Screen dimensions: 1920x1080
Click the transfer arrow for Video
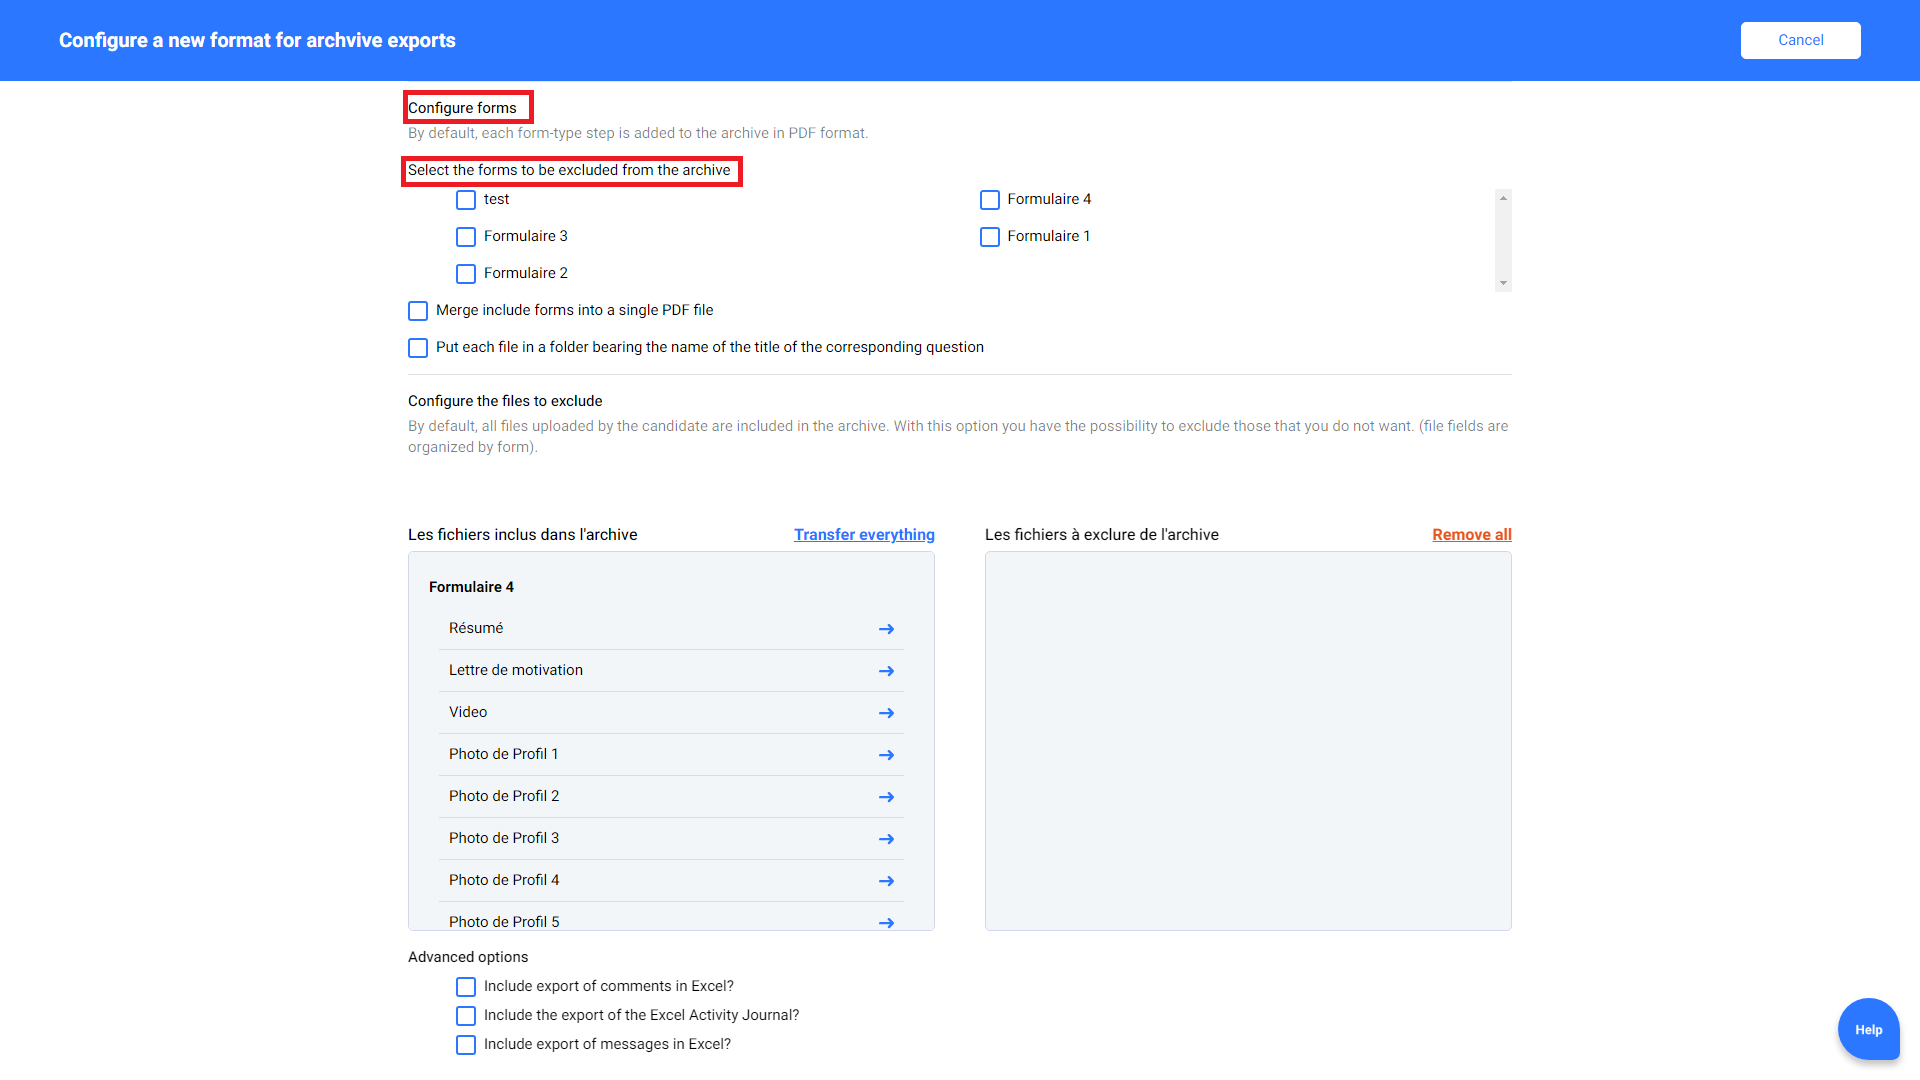(886, 713)
